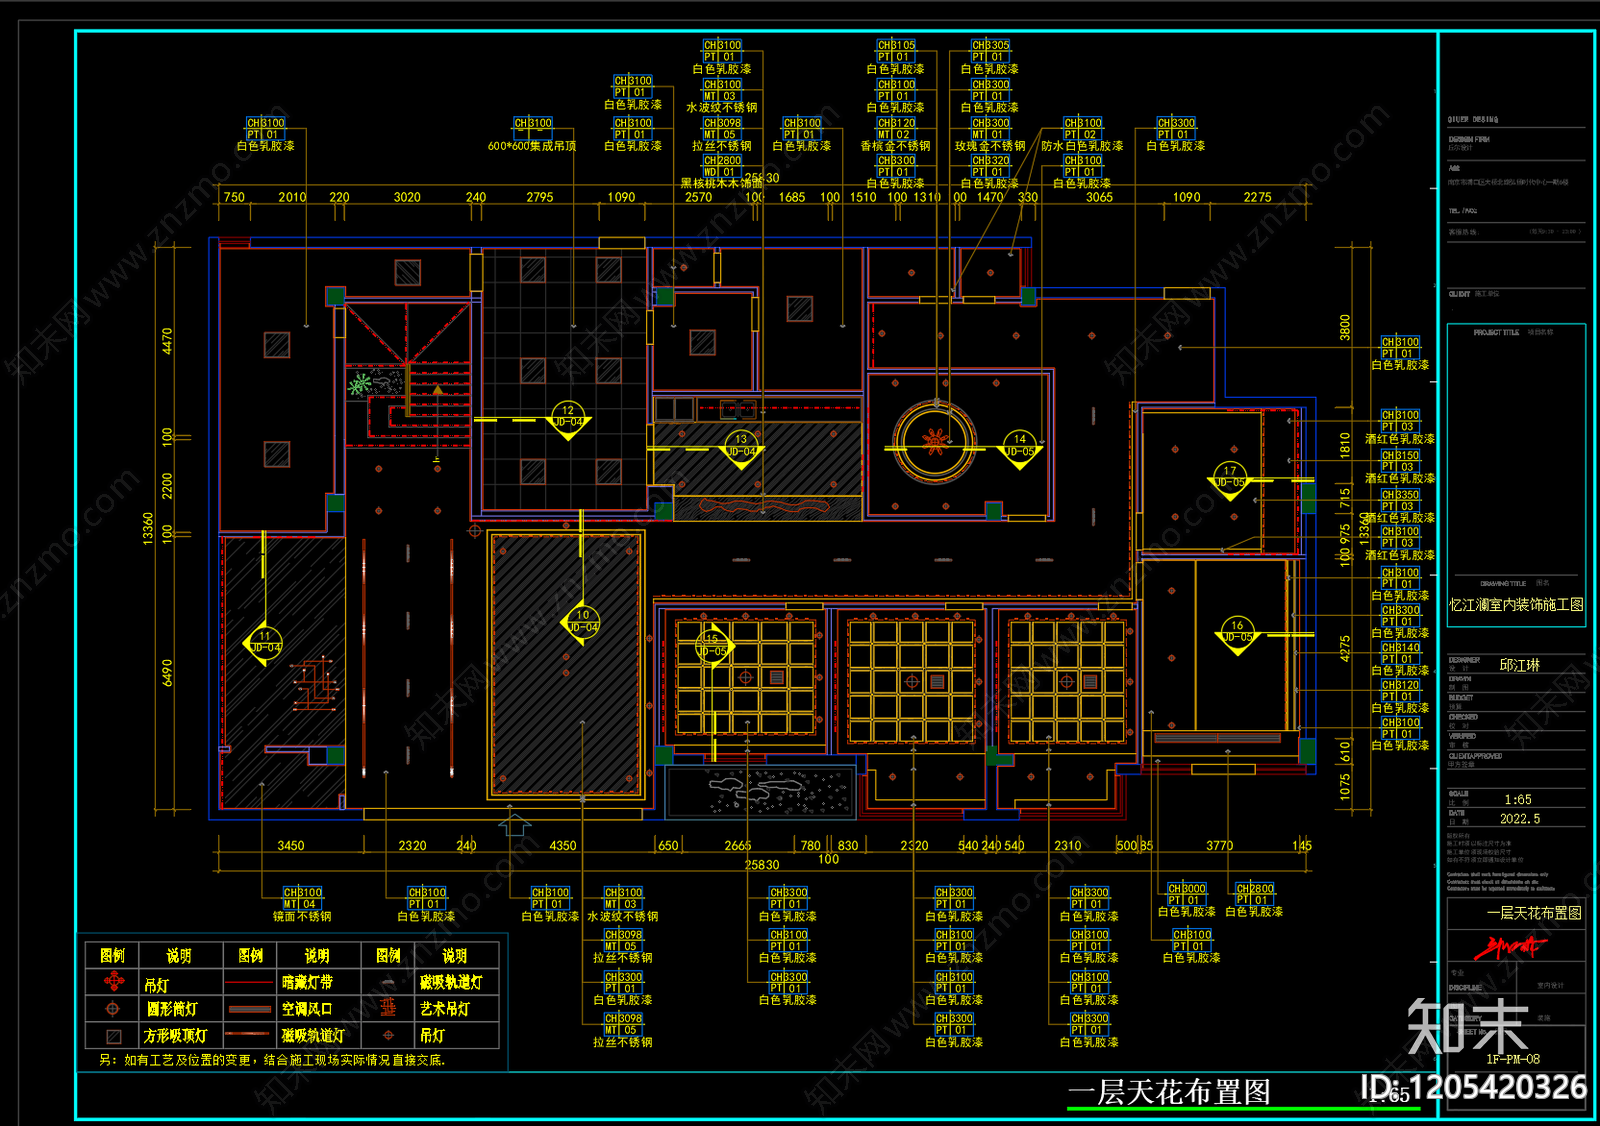Viewport: 1600px width, 1126px height.
Task: Click the red 暗藏灯带 line sample in legend
Action: tap(250, 984)
